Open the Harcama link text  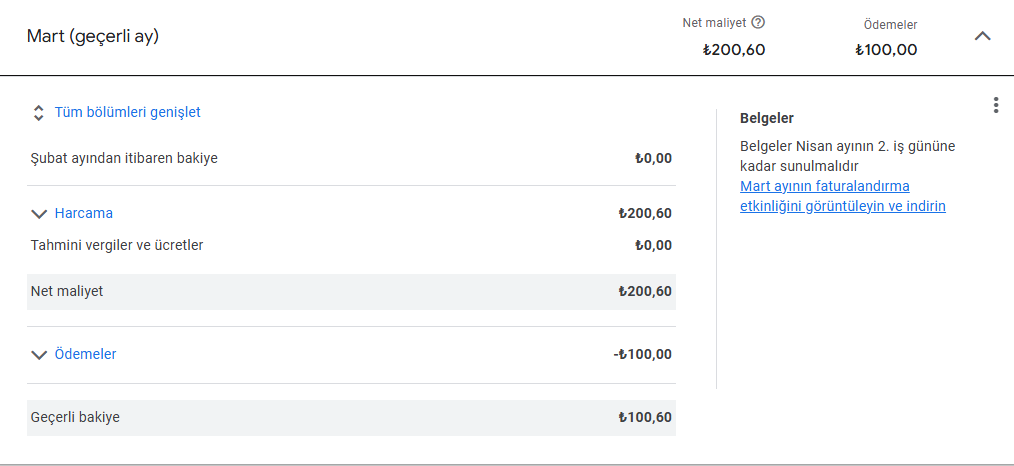click(x=83, y=213)
